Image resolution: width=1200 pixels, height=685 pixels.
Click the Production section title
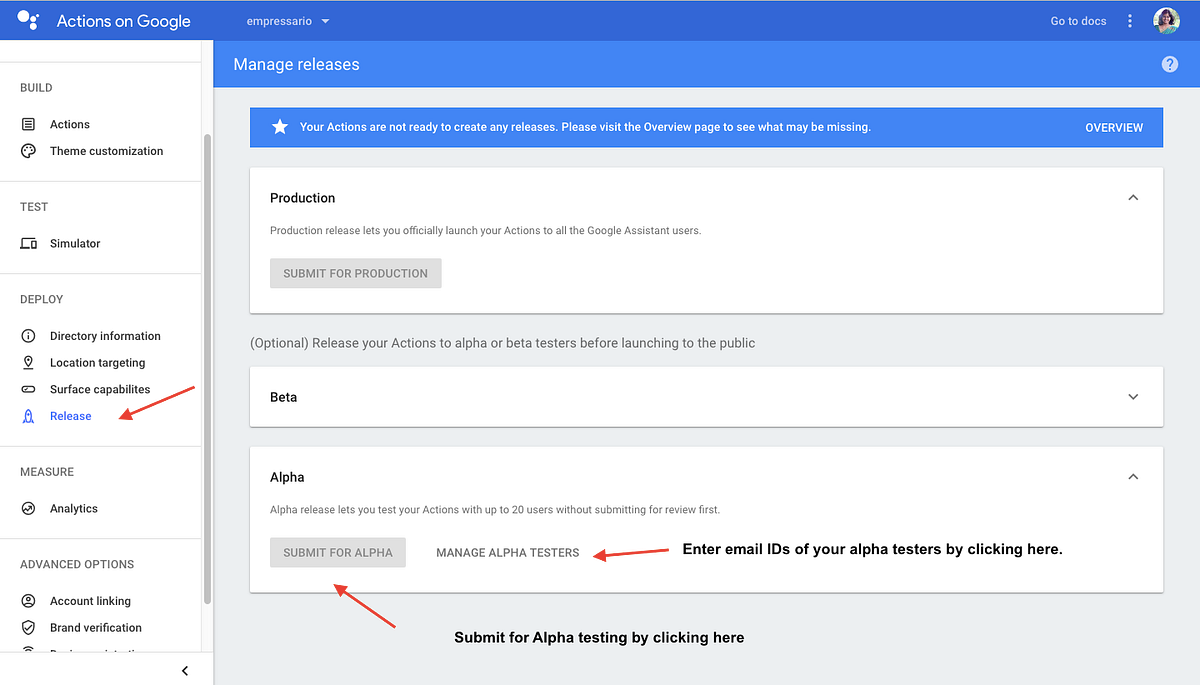pos(303,198)
